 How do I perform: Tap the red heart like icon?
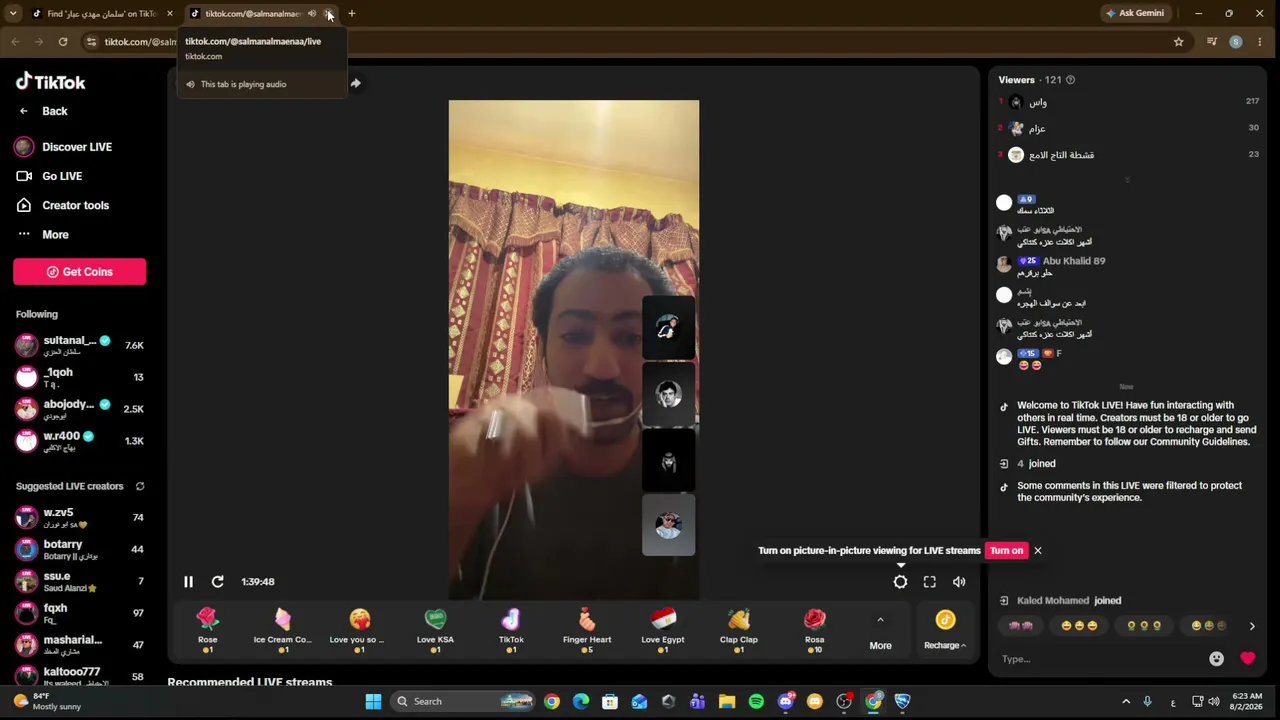(1247, 658)
